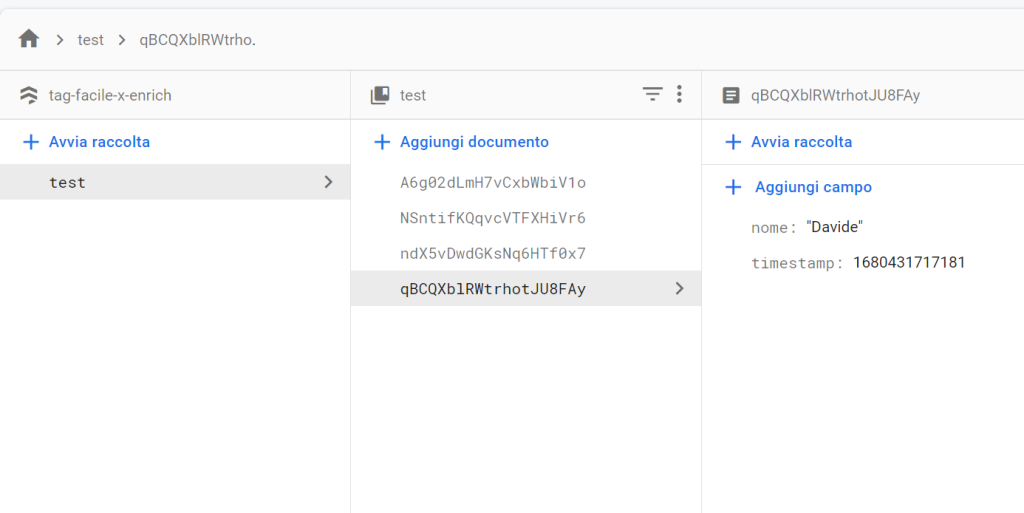Select the qBCQXblRWtrho. breadcrumb item
Viewport: 1024px width, 513px height.
coord(198,40)
